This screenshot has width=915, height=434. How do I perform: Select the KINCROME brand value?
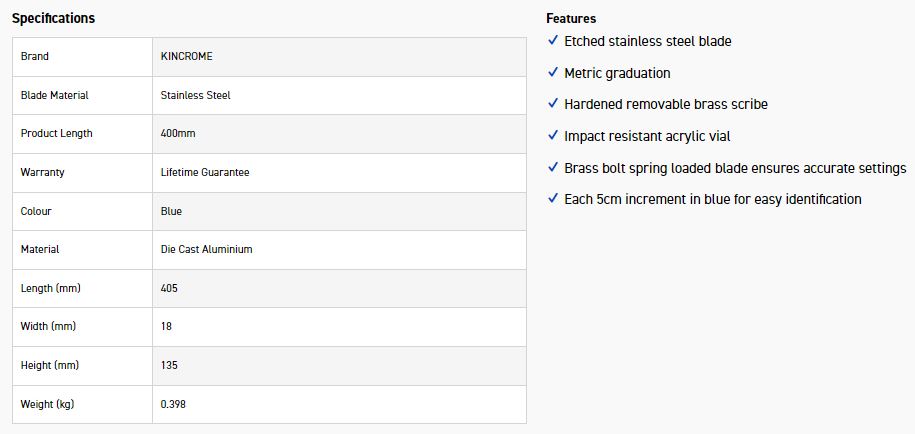(x=188, y=57)
